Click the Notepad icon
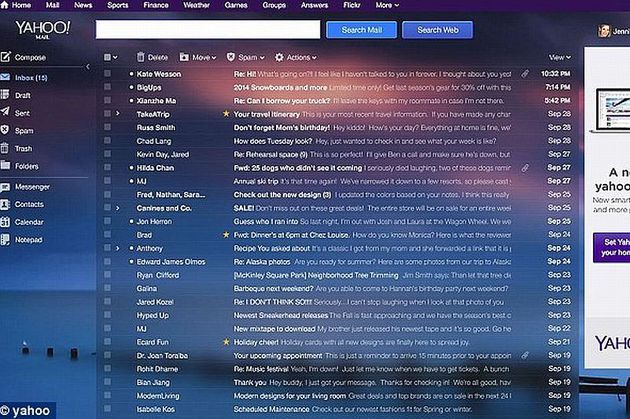 tap(5, 239)
